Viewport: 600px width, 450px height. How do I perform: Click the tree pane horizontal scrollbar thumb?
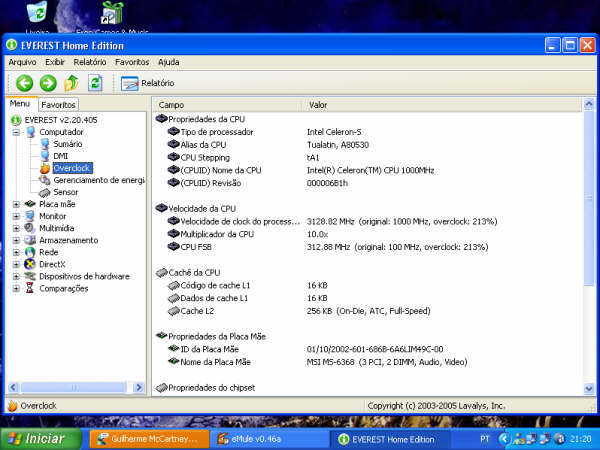click(x=73, y=388)
